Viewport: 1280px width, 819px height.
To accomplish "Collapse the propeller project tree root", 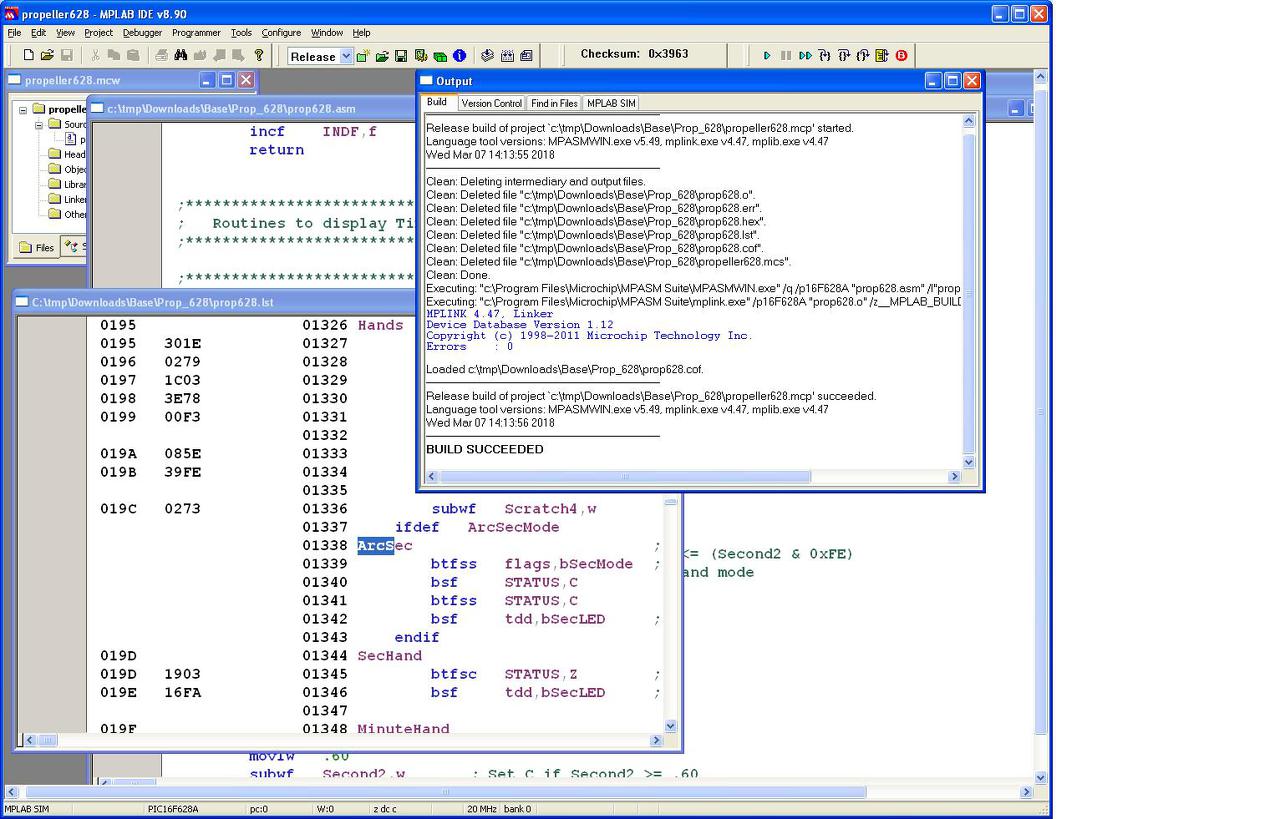I will (x=23, y=110).
